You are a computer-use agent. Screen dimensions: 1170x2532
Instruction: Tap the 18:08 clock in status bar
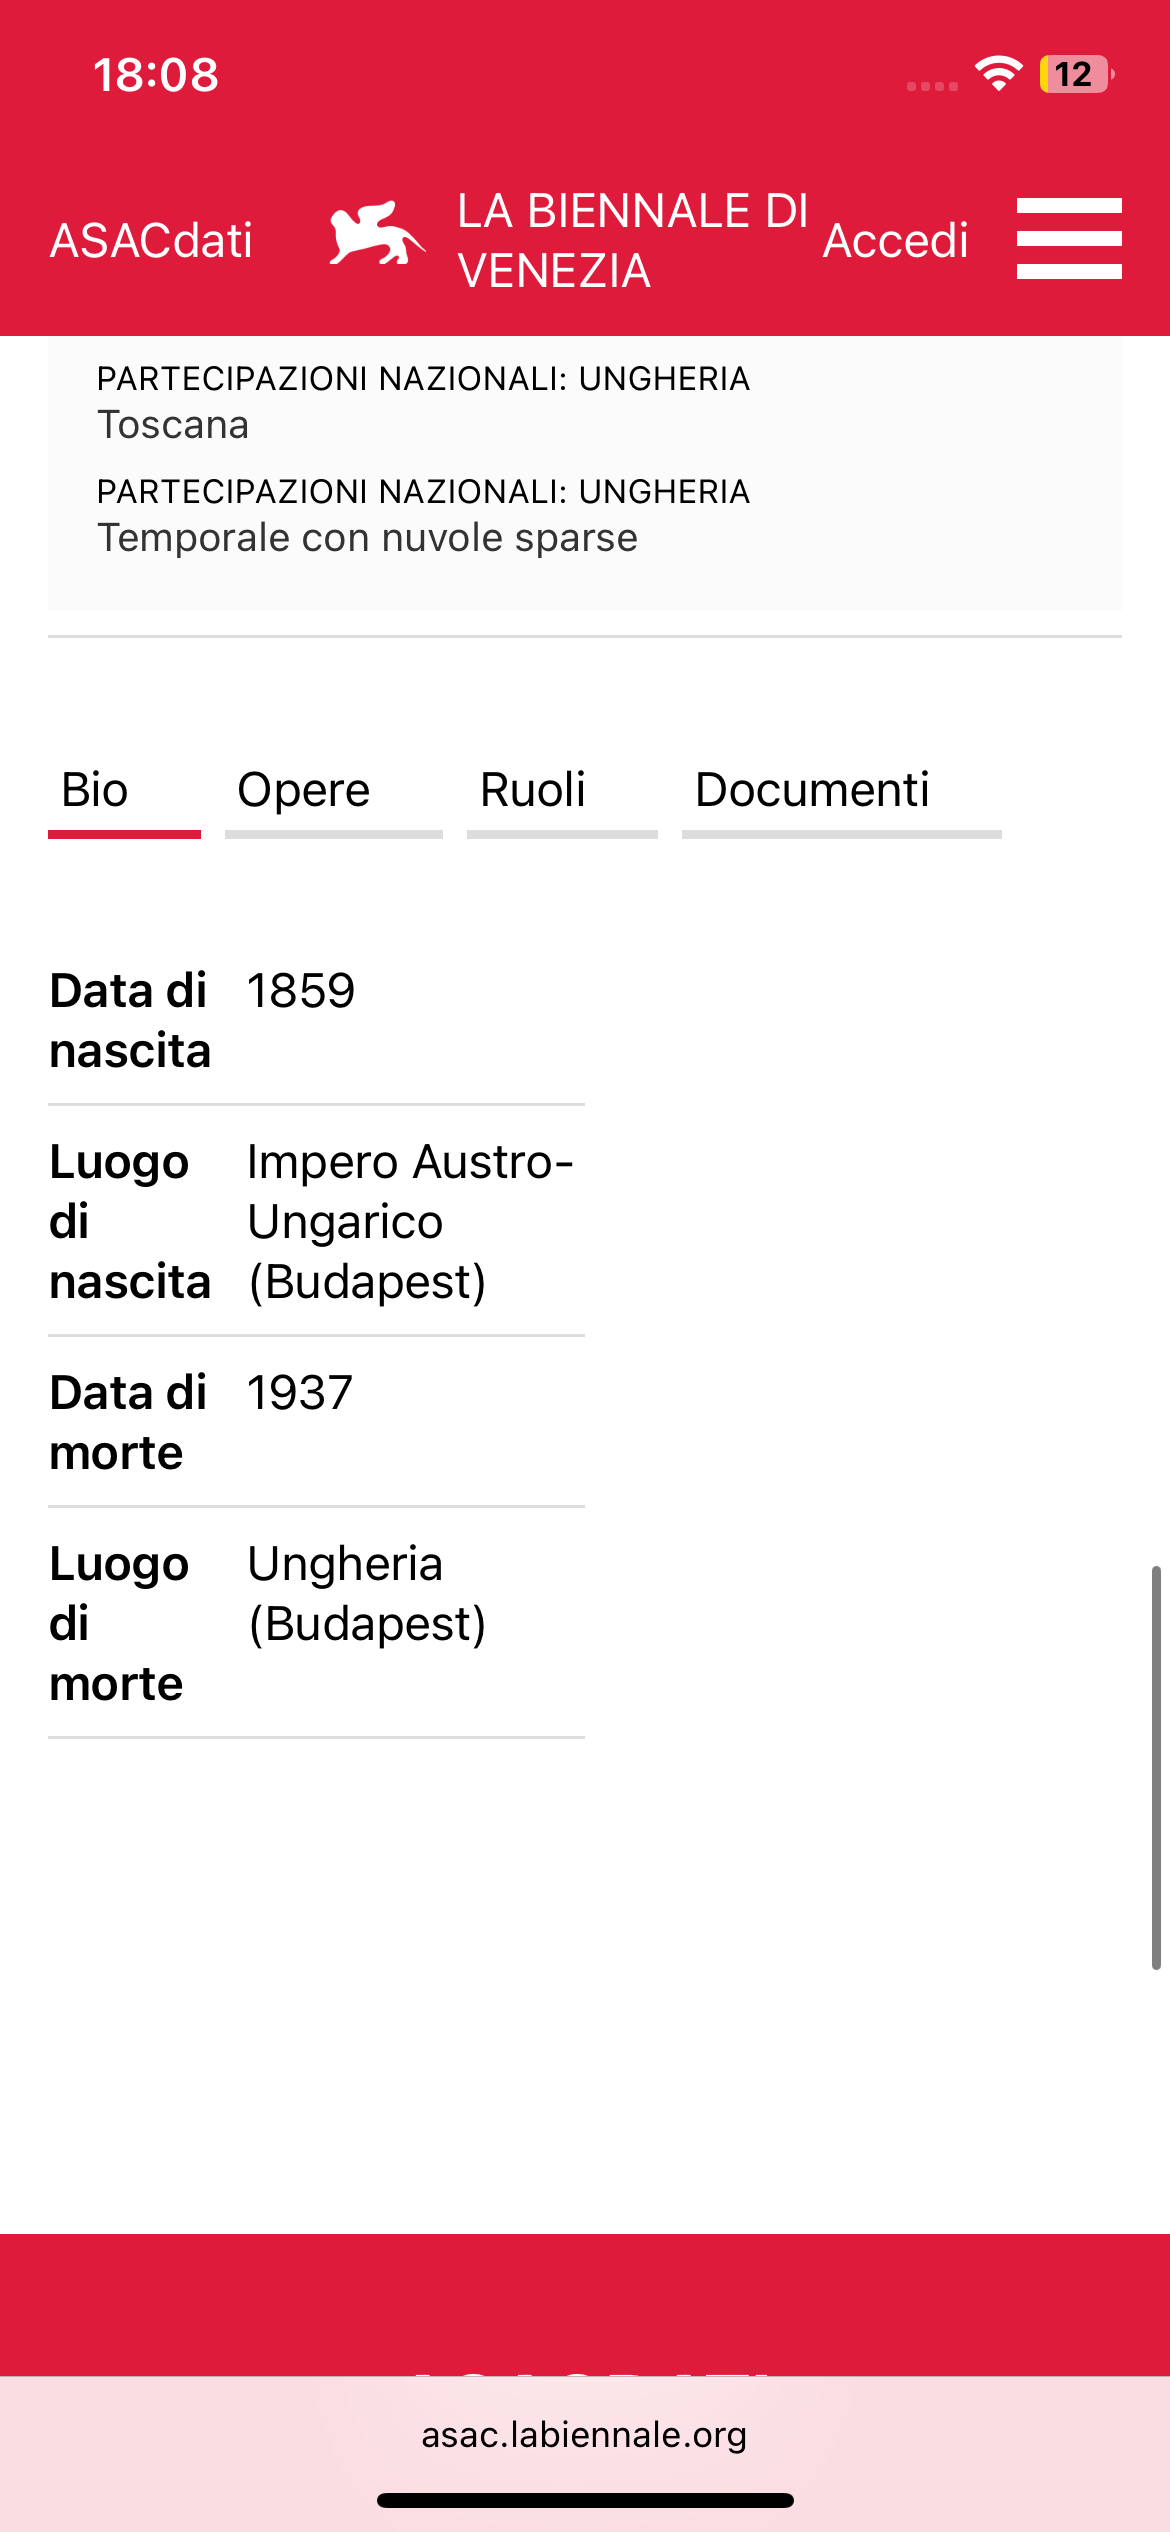(156, 75)
